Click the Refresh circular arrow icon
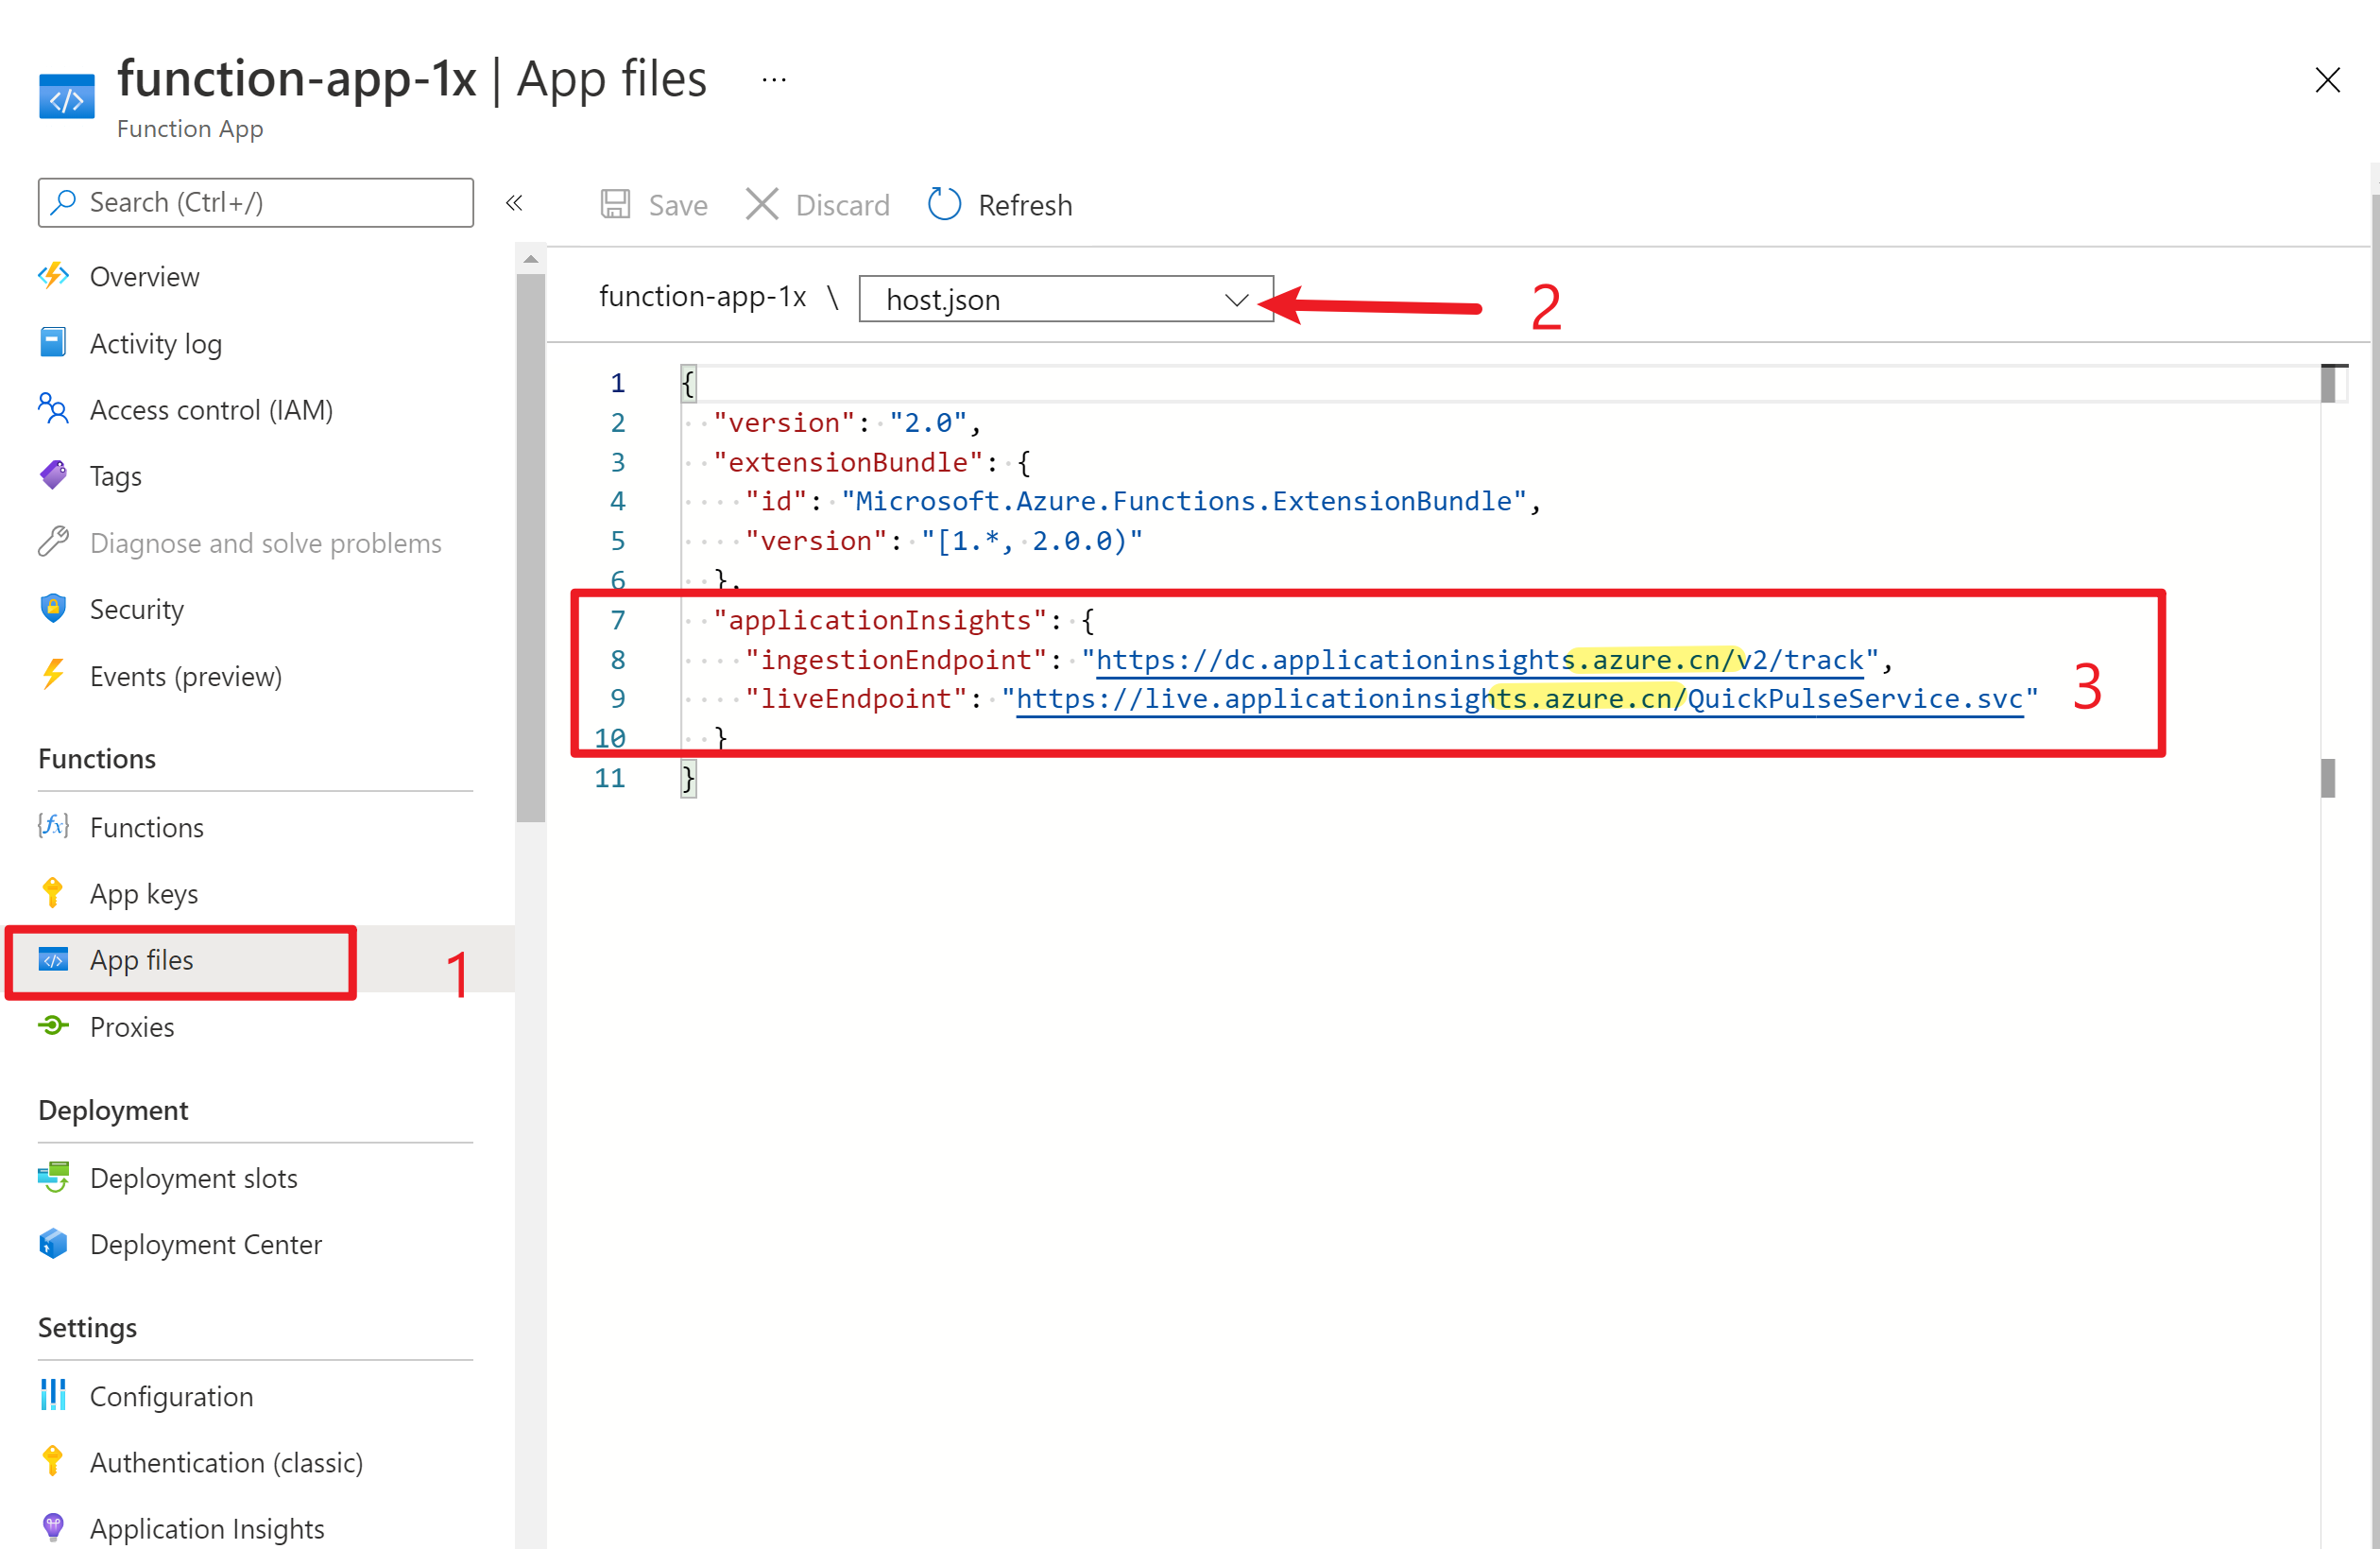This screenshot has height=1549, width=2380. click(x=944, y=205)
